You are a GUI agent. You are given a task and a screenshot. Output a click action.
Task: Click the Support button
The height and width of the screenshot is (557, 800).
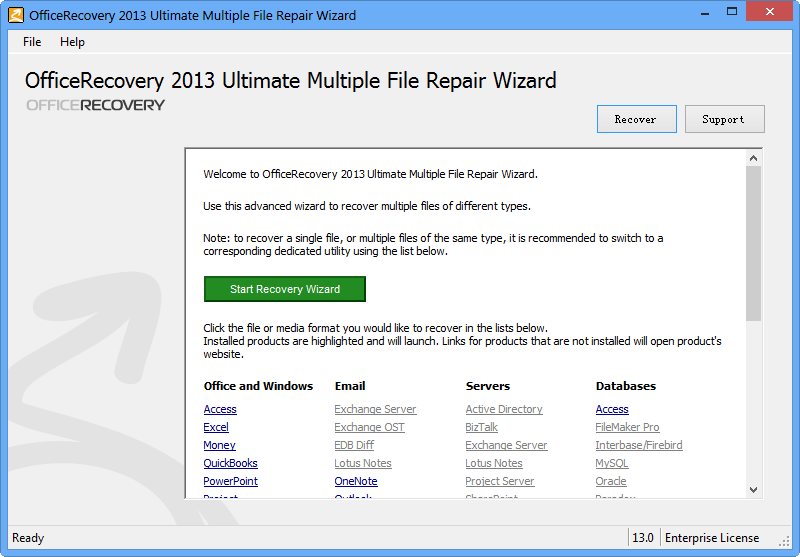(724, 119)
